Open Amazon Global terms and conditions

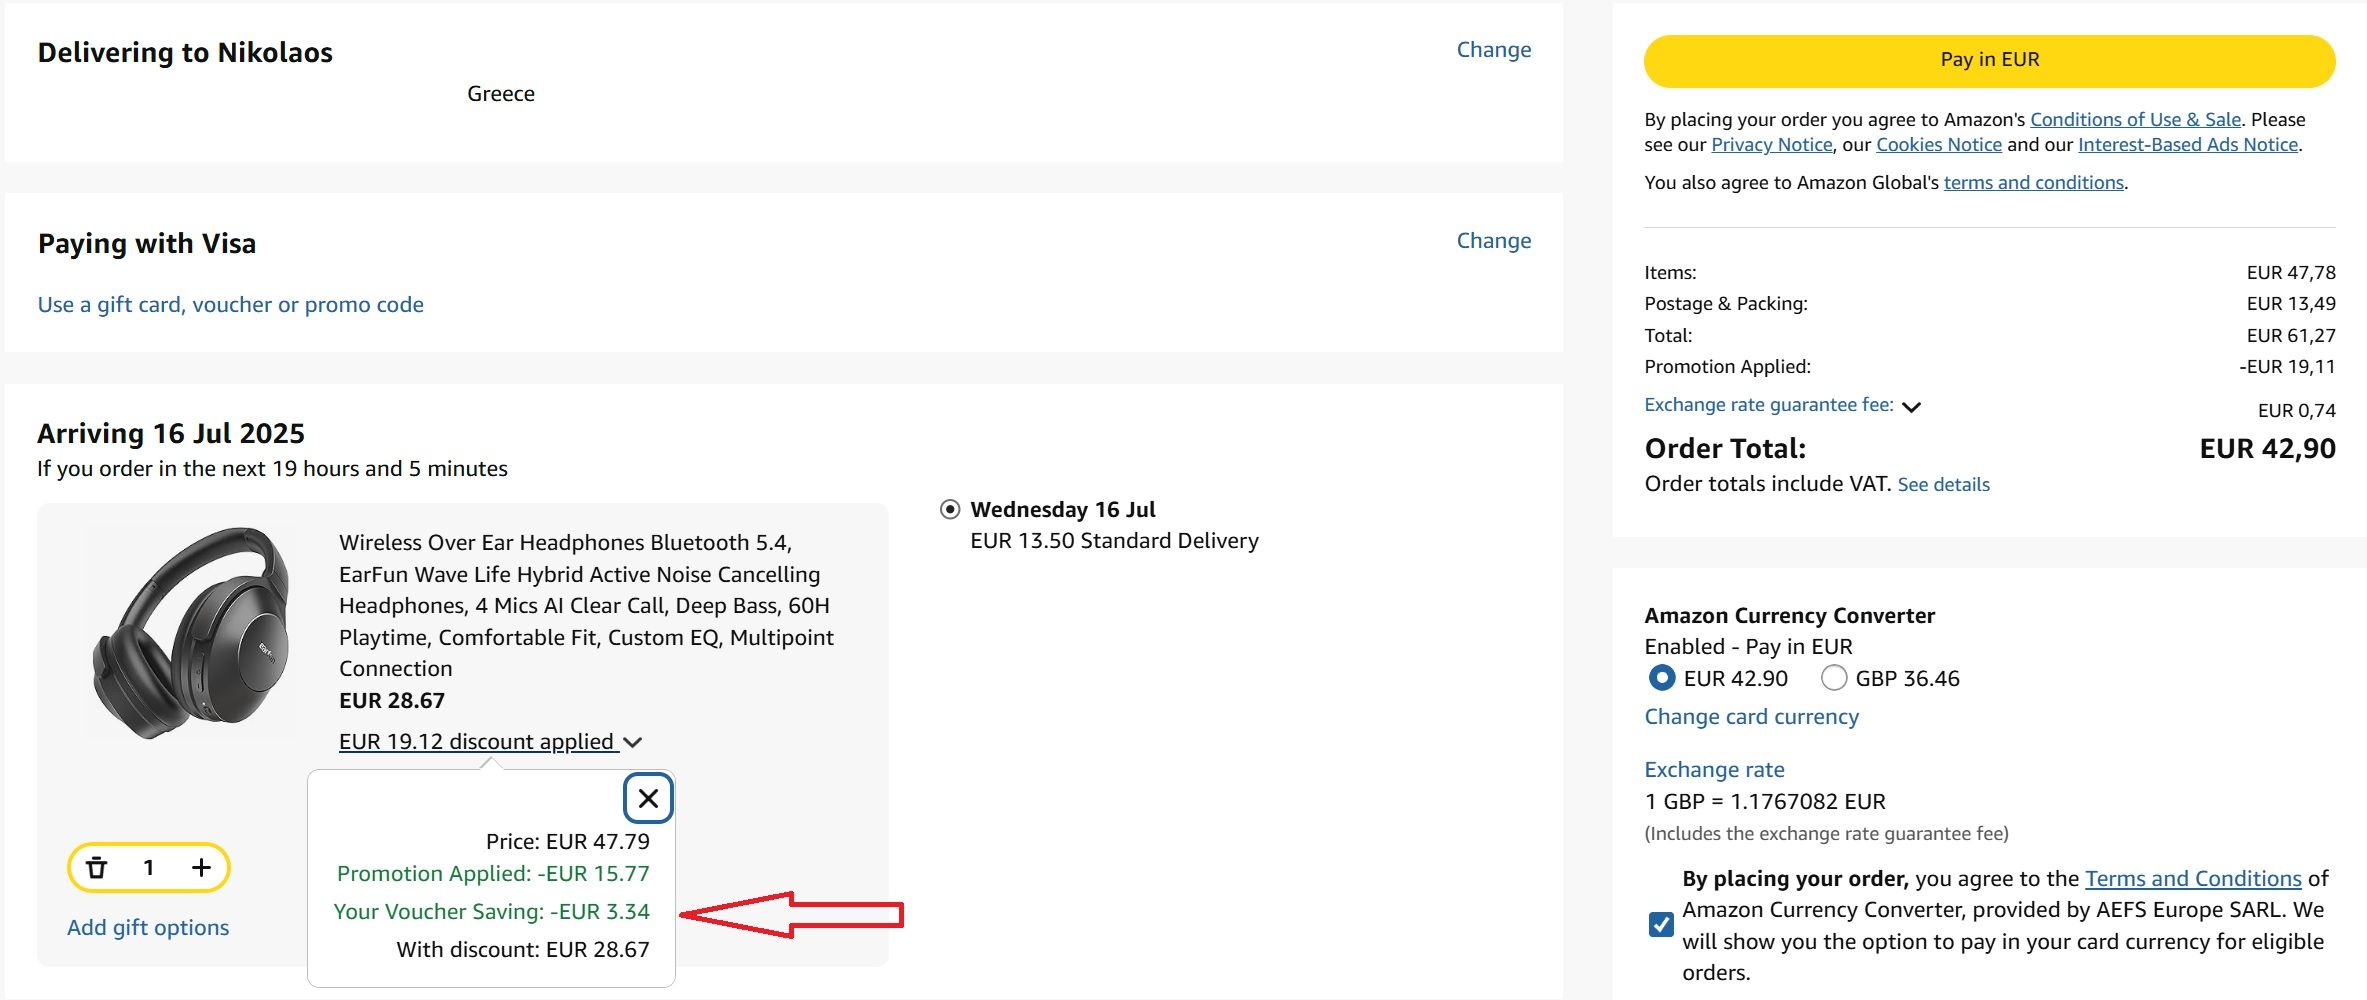[2033, 183]
